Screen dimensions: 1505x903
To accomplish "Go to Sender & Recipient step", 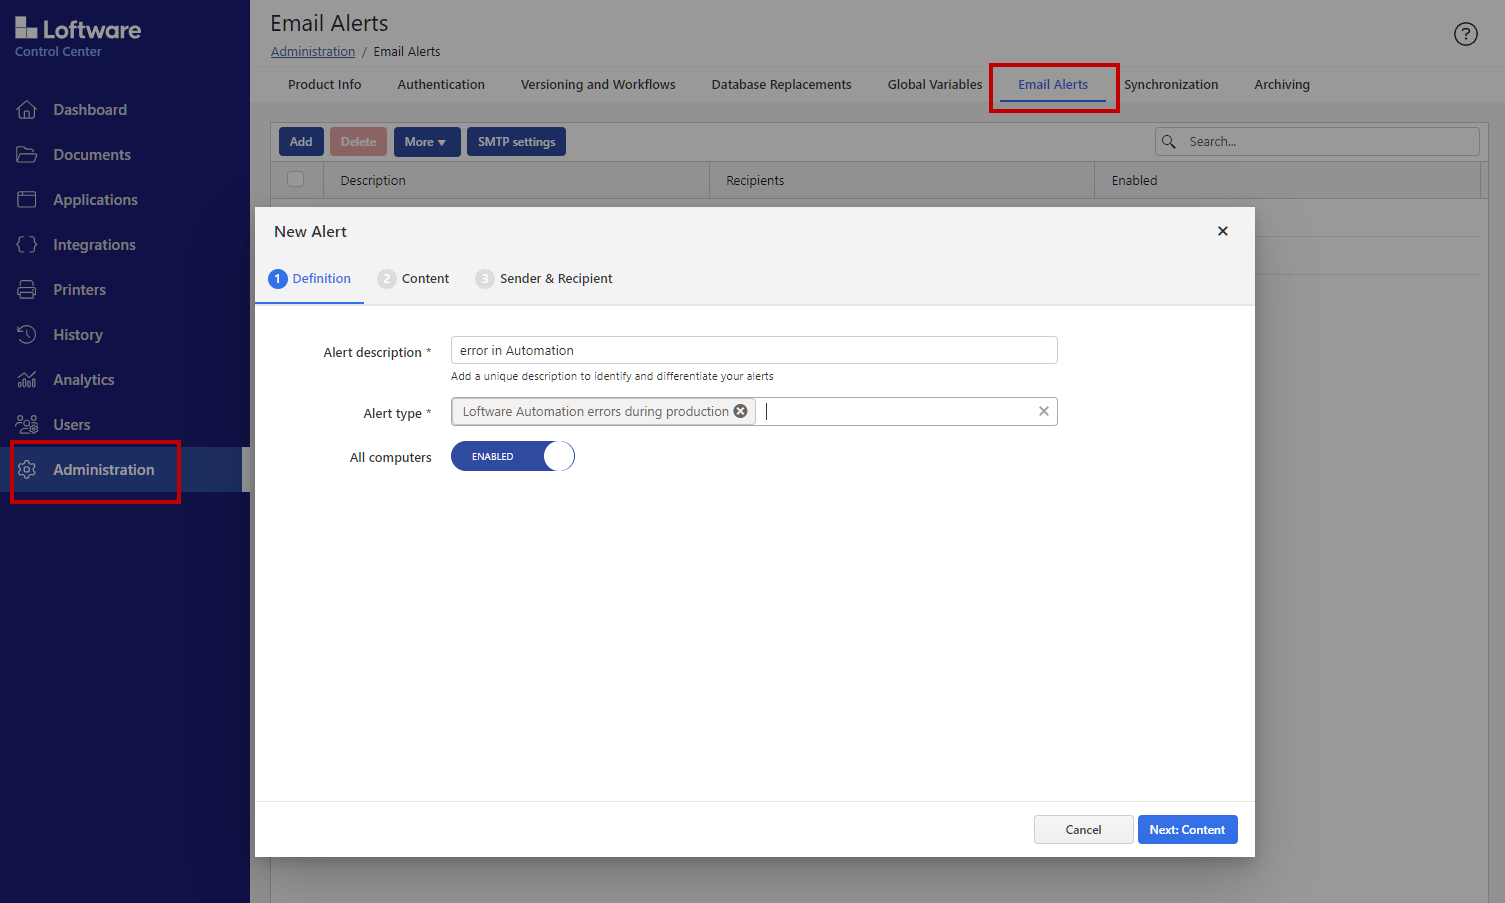I will tap(544, 279).
